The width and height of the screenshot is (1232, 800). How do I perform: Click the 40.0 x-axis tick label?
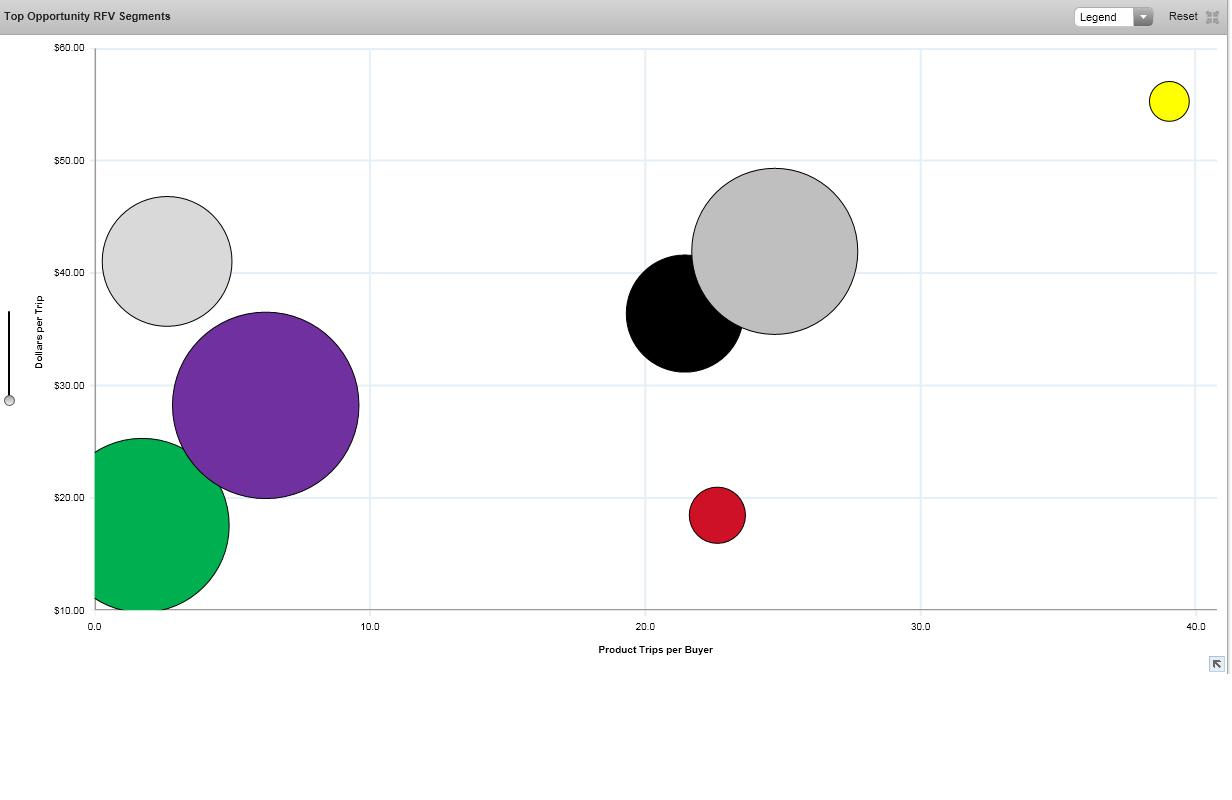coord(1195,627)
